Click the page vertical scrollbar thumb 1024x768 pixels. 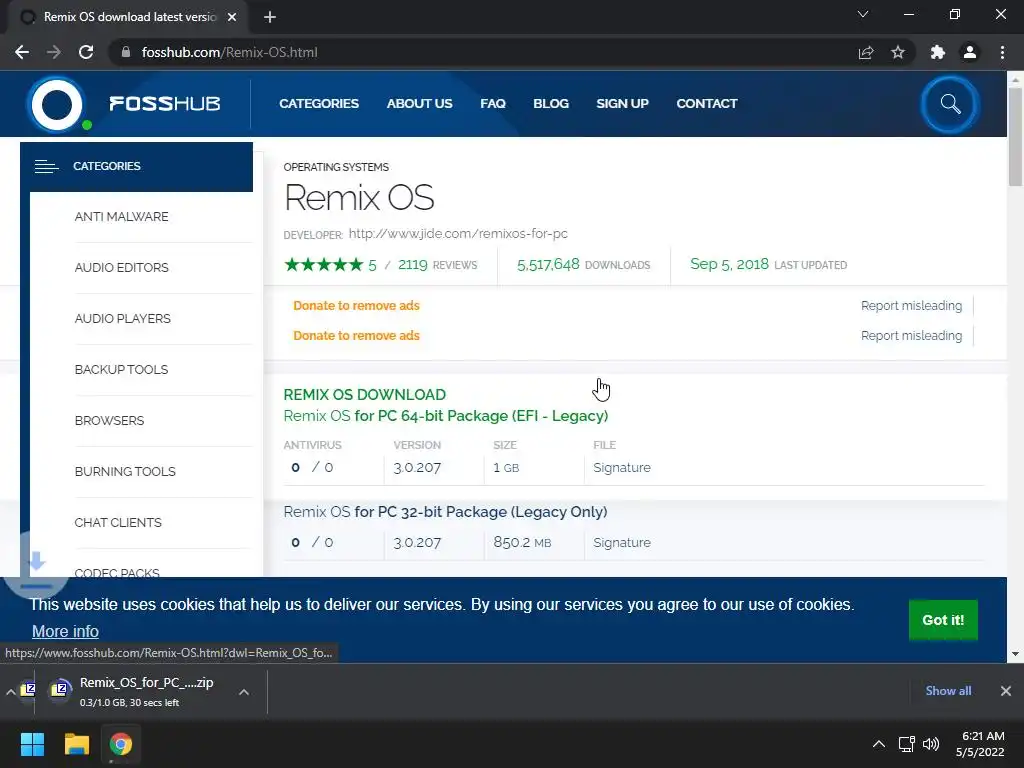click(1015, 136)
